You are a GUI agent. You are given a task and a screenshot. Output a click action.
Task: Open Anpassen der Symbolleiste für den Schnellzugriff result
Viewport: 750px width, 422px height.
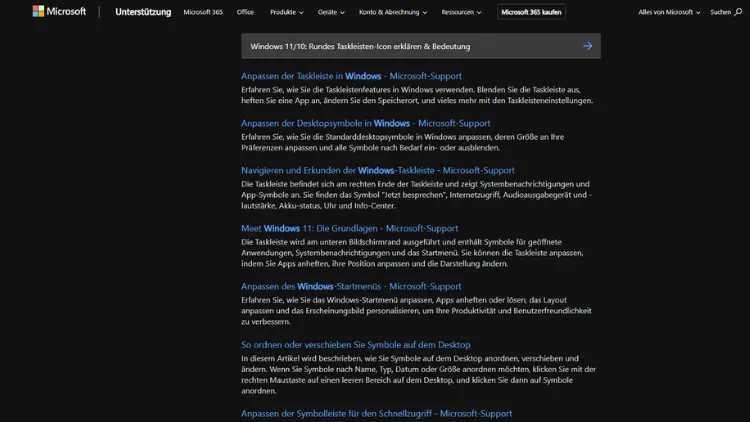coord(376,413)
